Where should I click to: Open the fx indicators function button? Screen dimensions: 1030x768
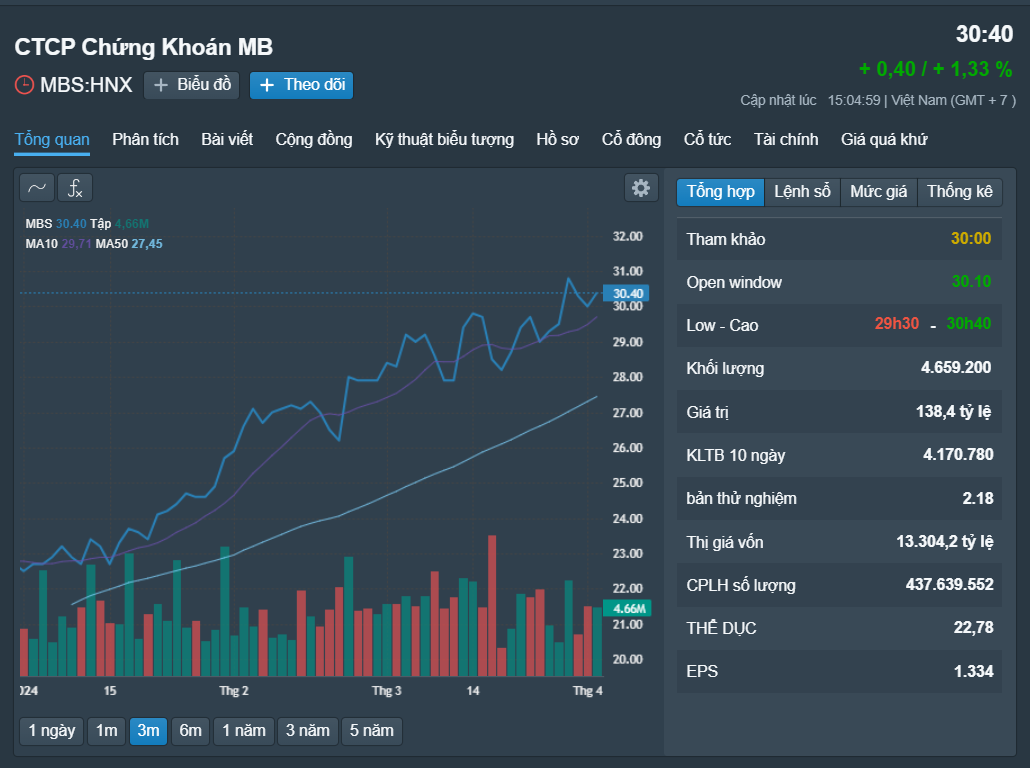click(75, 188)
